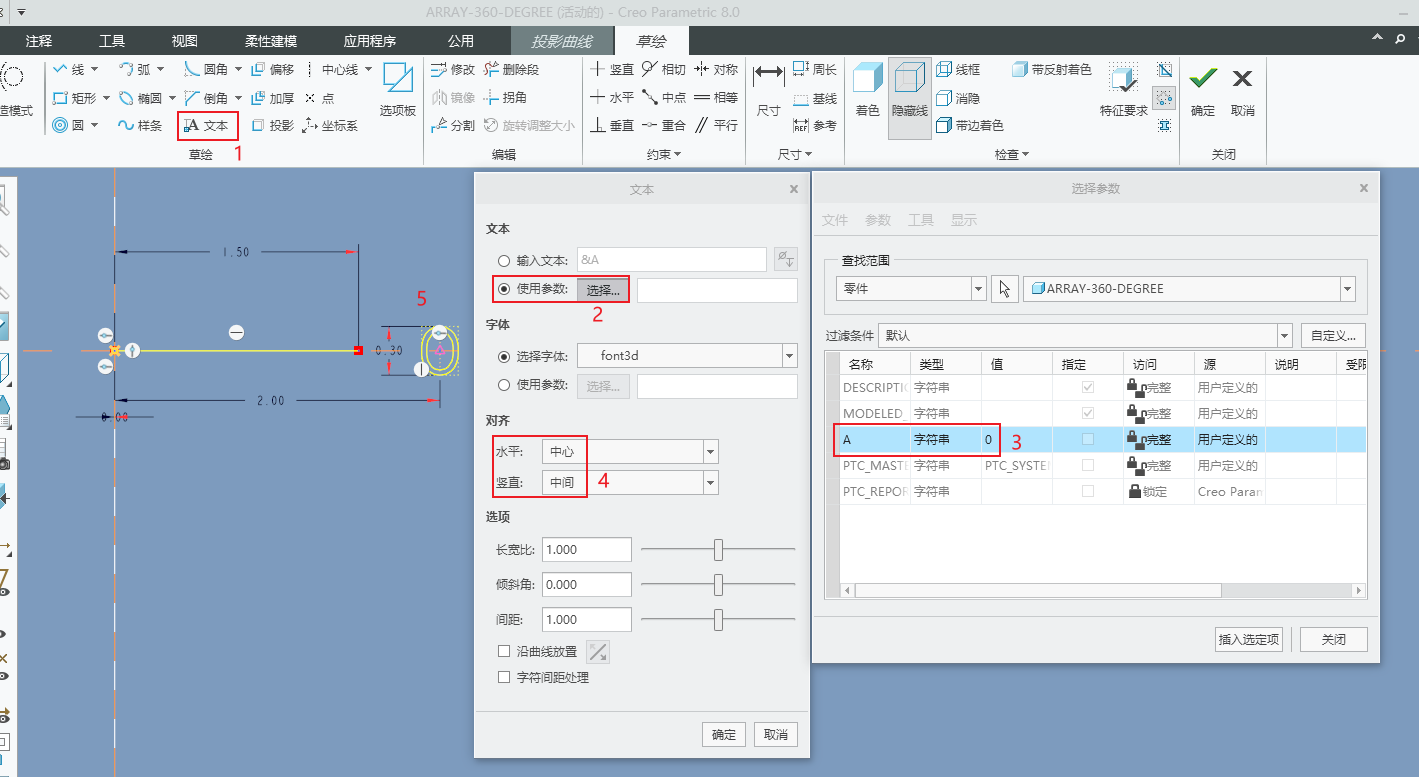This screenshot has height=777, width=1419.
Task: Open 参数 menu in 选择参数 dialog
Action: (877, 220)
